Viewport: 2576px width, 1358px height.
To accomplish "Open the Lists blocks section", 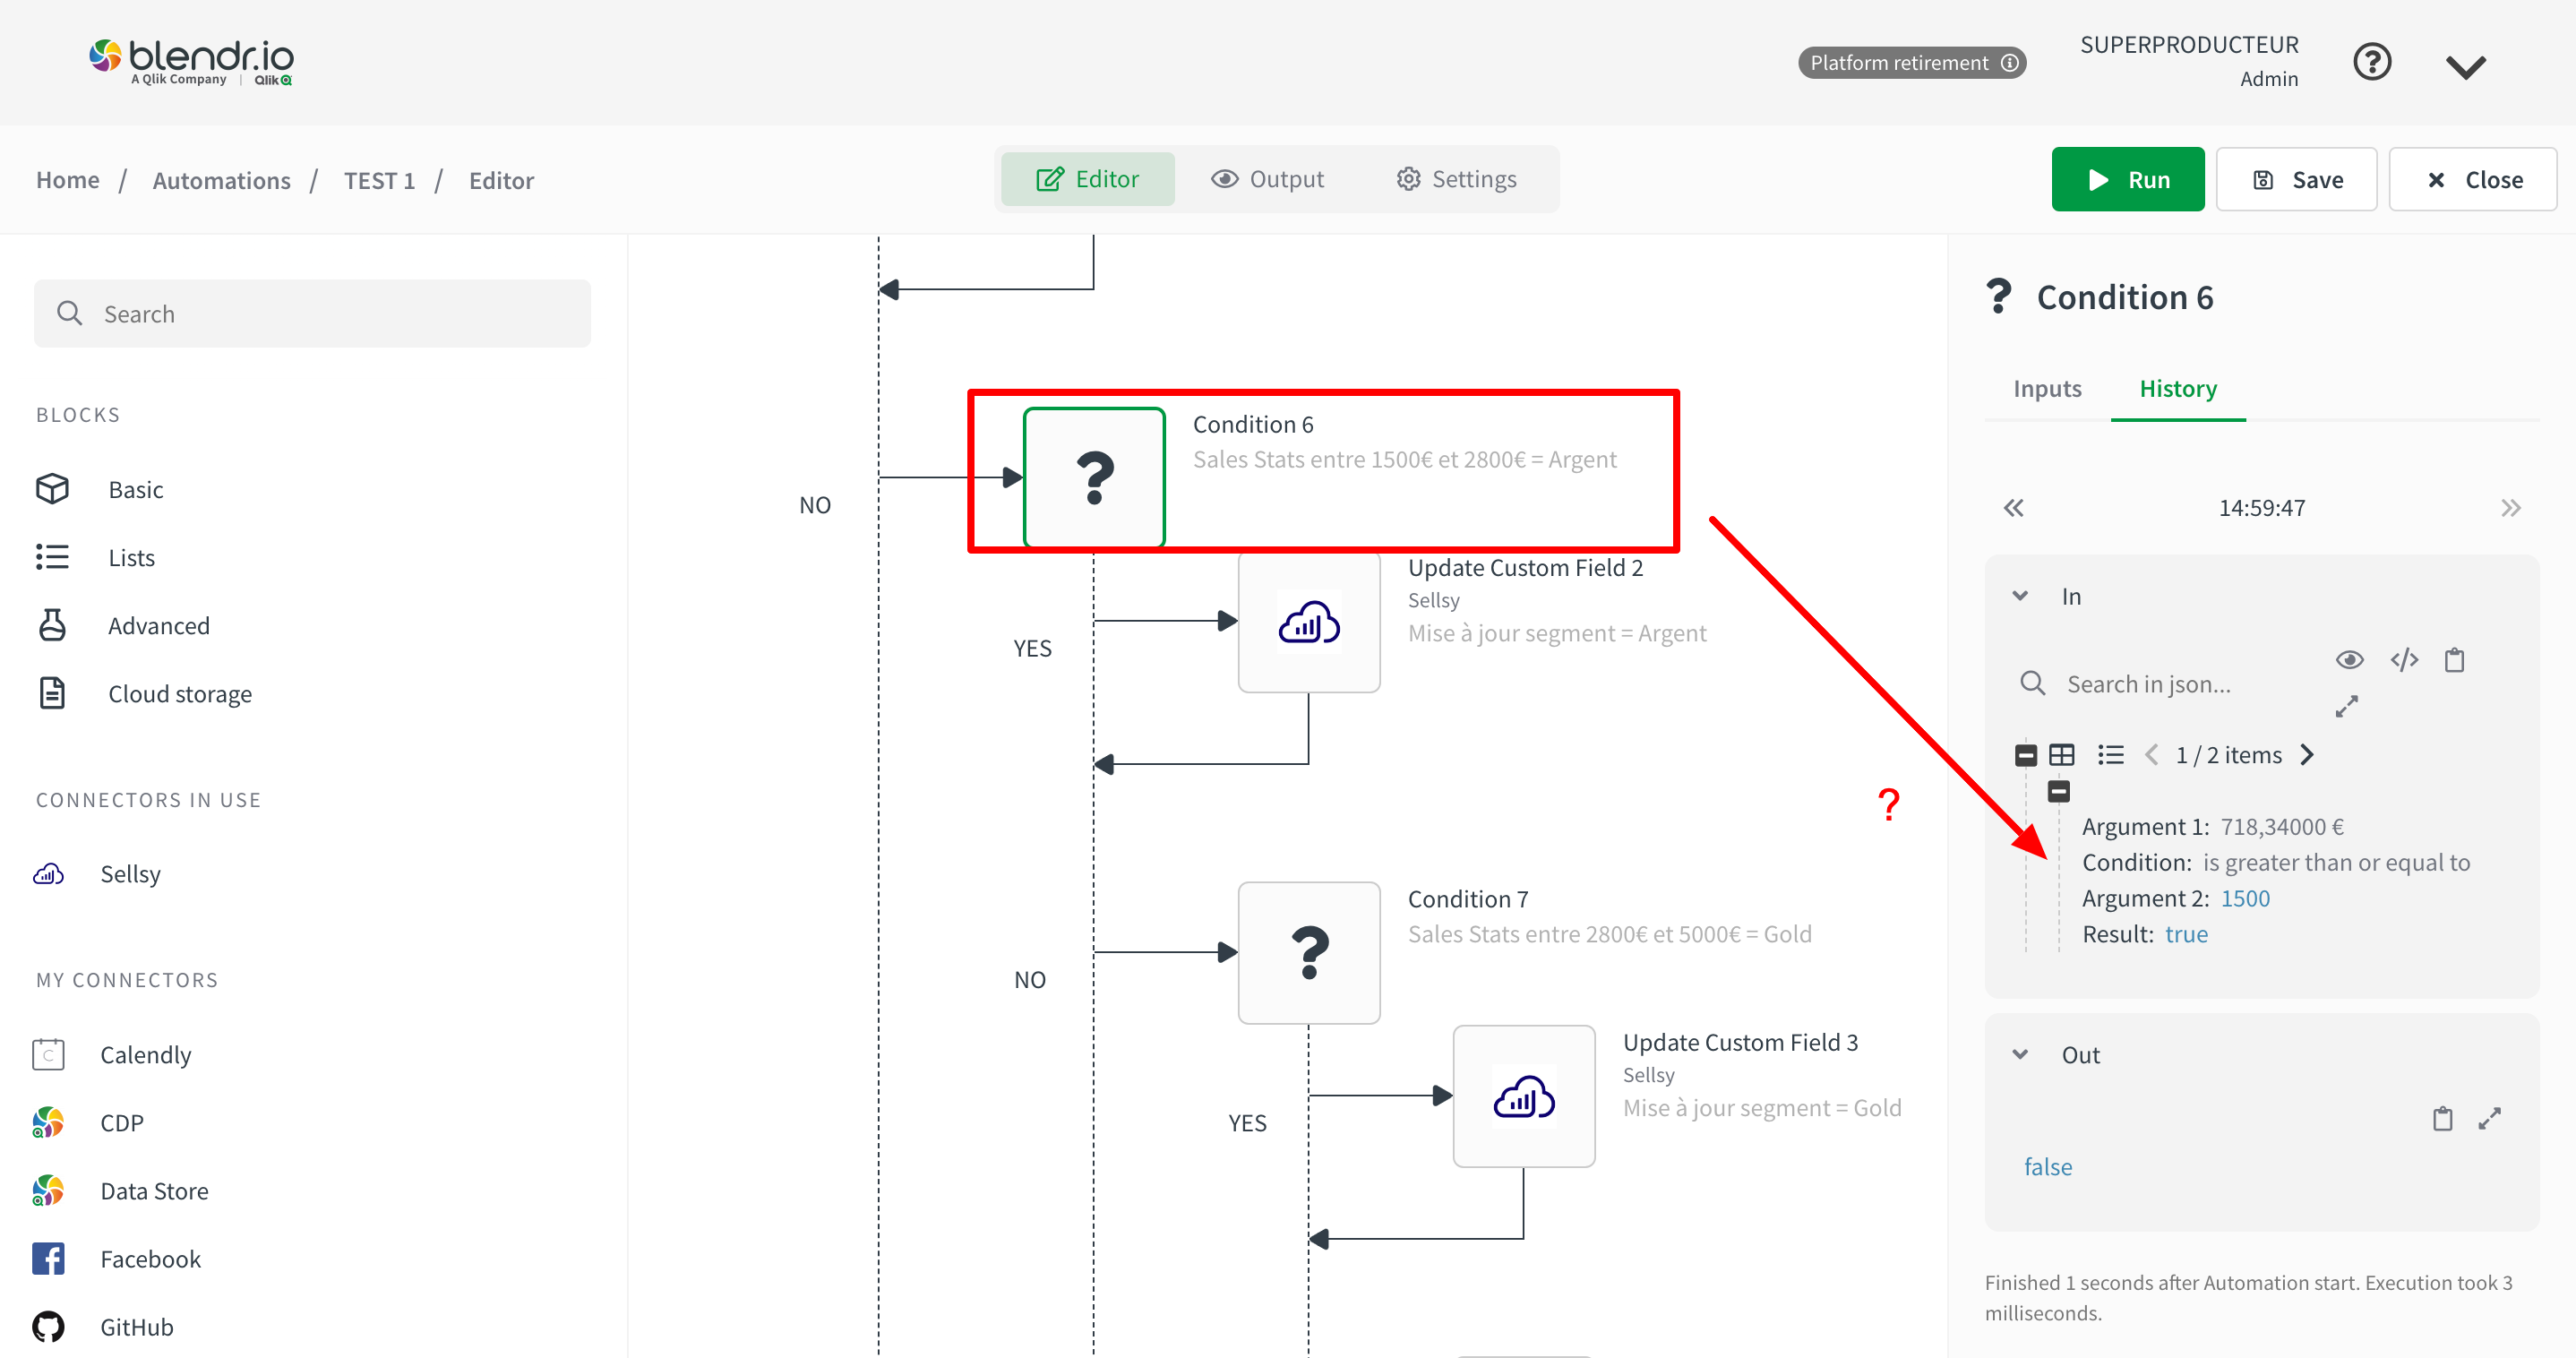I will click(x=130, y=557).
